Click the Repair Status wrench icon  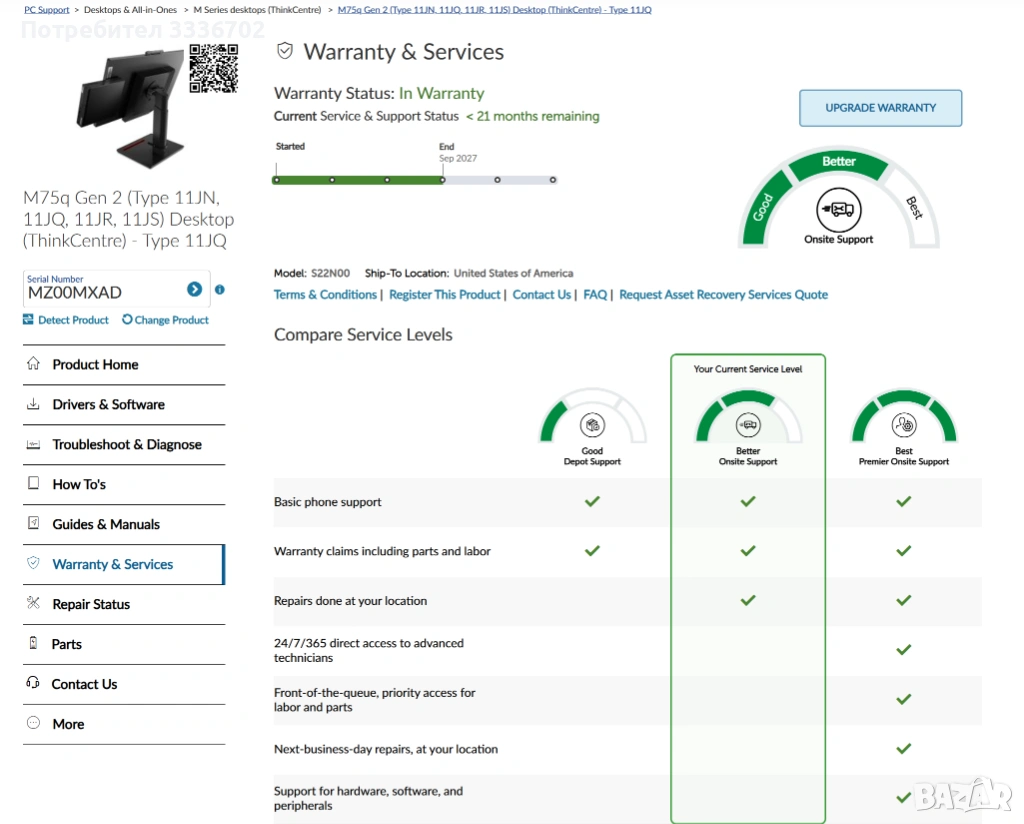tap(33, 604)
